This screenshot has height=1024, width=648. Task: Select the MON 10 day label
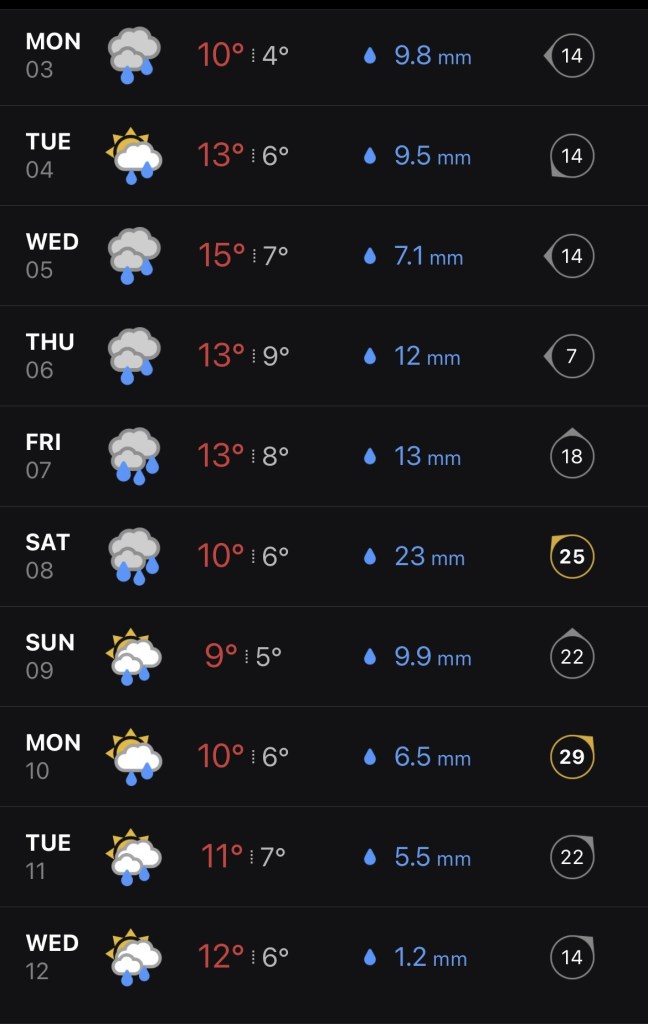pyautogui.click(x=53, y=756)
